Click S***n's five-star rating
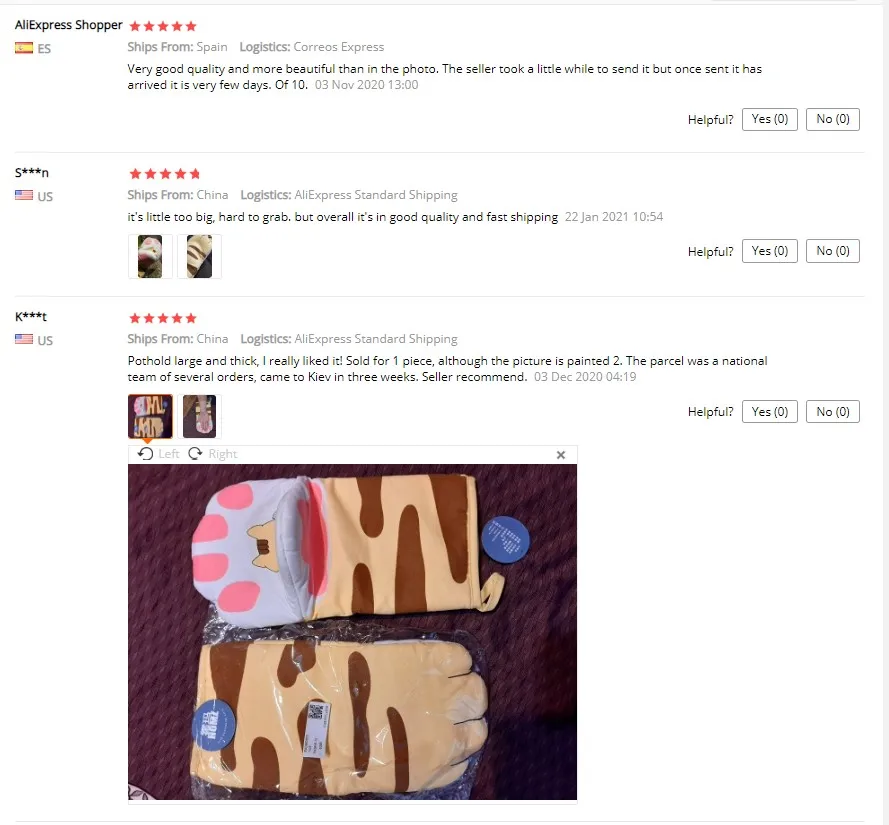 click(x=164, y=174)
